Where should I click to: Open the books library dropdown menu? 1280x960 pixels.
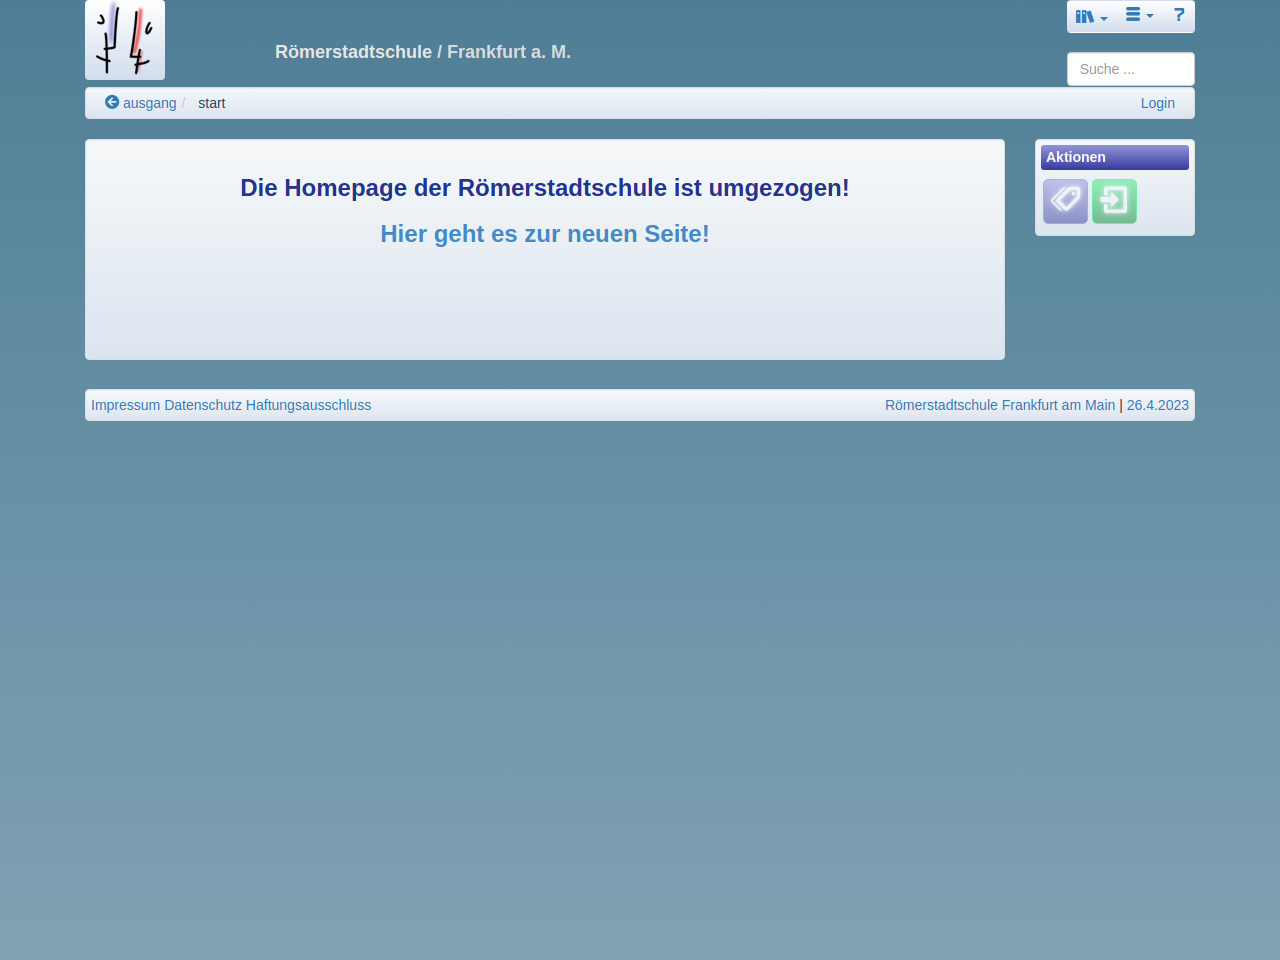[x=1091, y=16]
